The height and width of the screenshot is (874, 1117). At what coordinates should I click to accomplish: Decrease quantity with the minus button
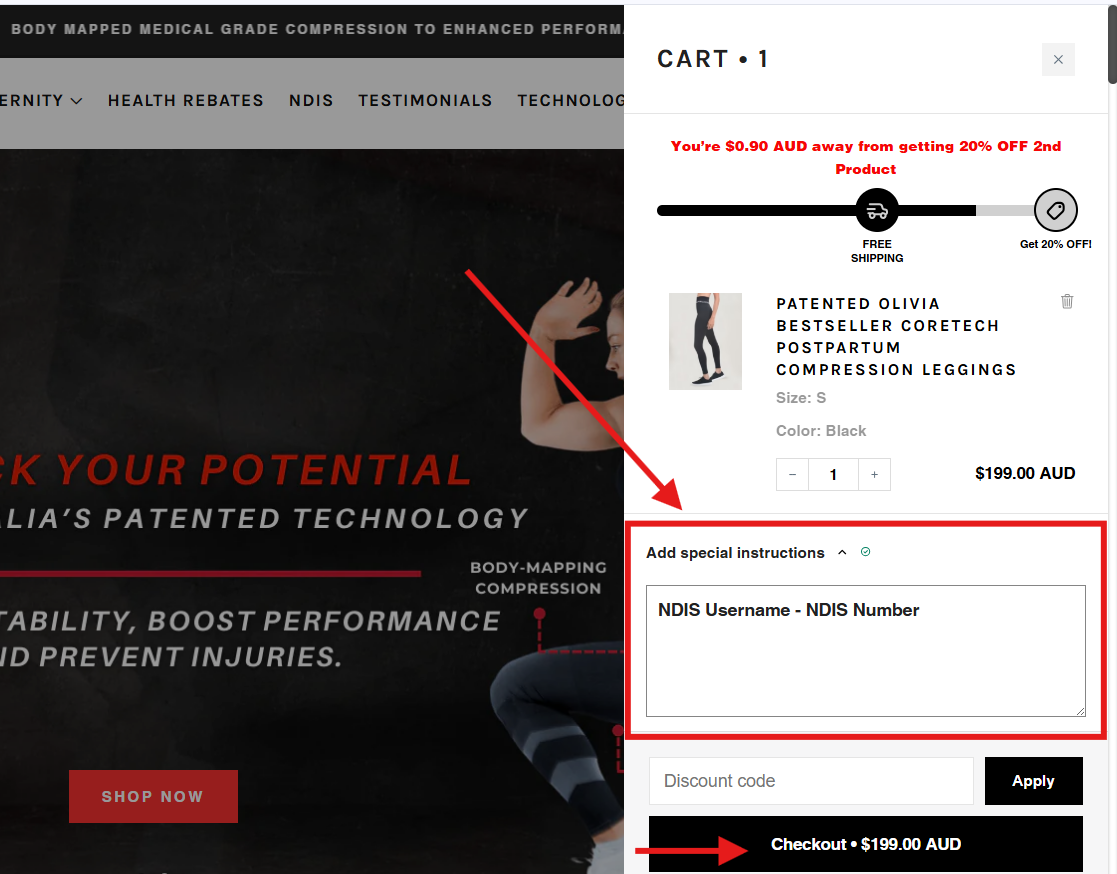(793, 475)
